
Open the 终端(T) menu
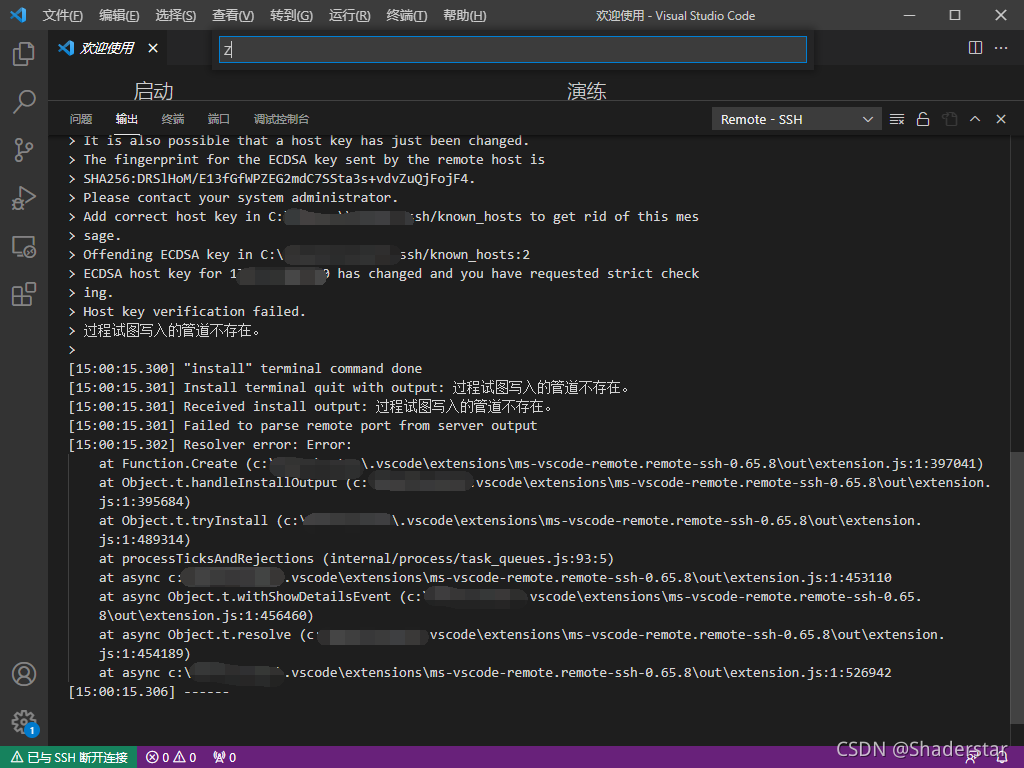point(406,15)
